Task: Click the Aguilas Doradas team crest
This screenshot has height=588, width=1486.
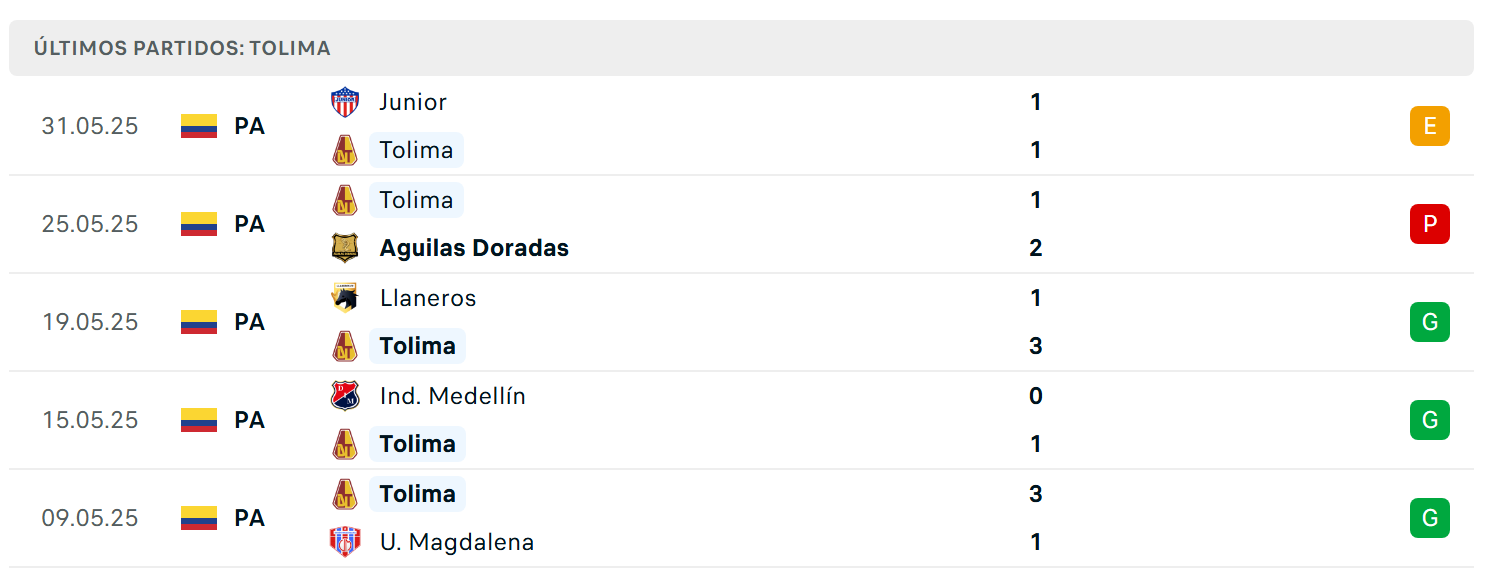Action: 345,248
